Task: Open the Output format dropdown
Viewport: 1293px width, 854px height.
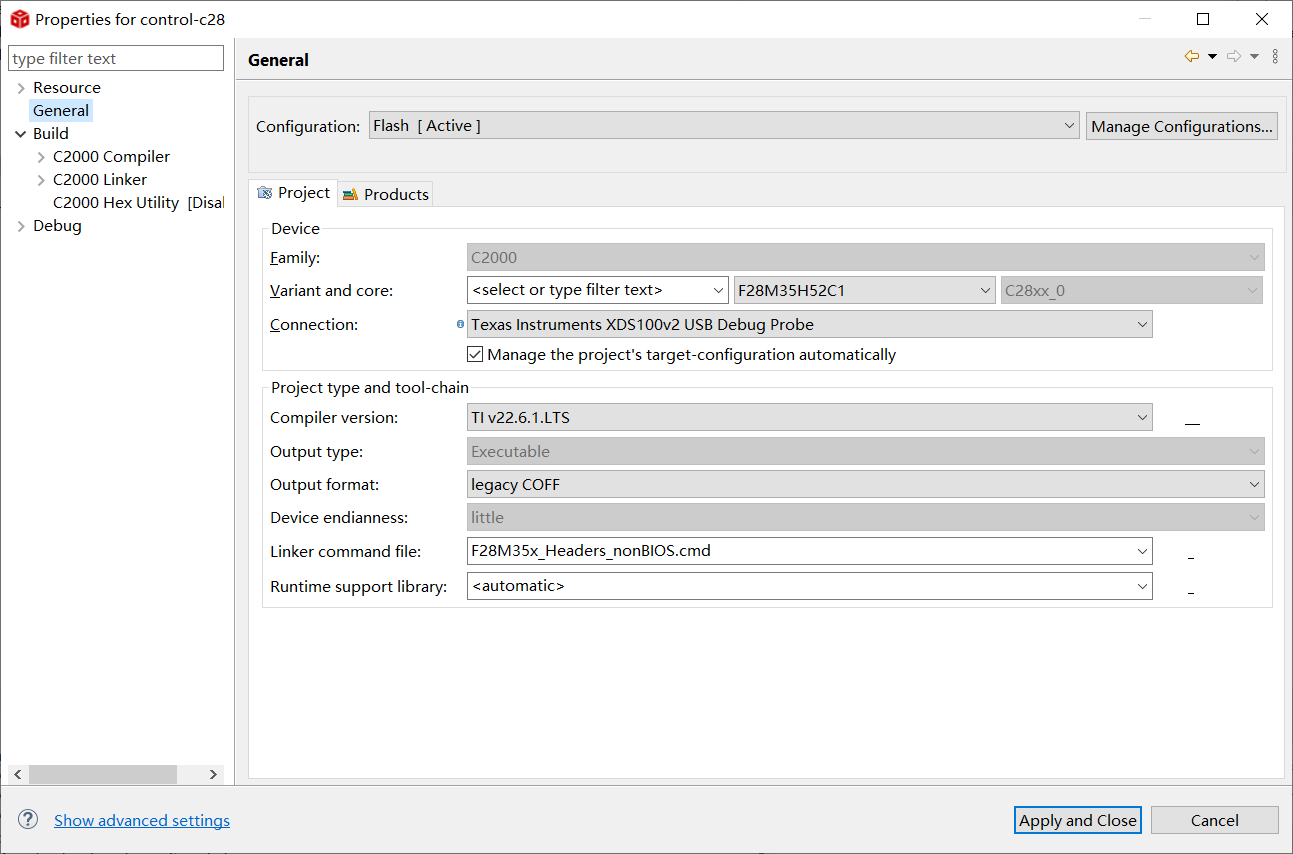Action: pos(865,485)
